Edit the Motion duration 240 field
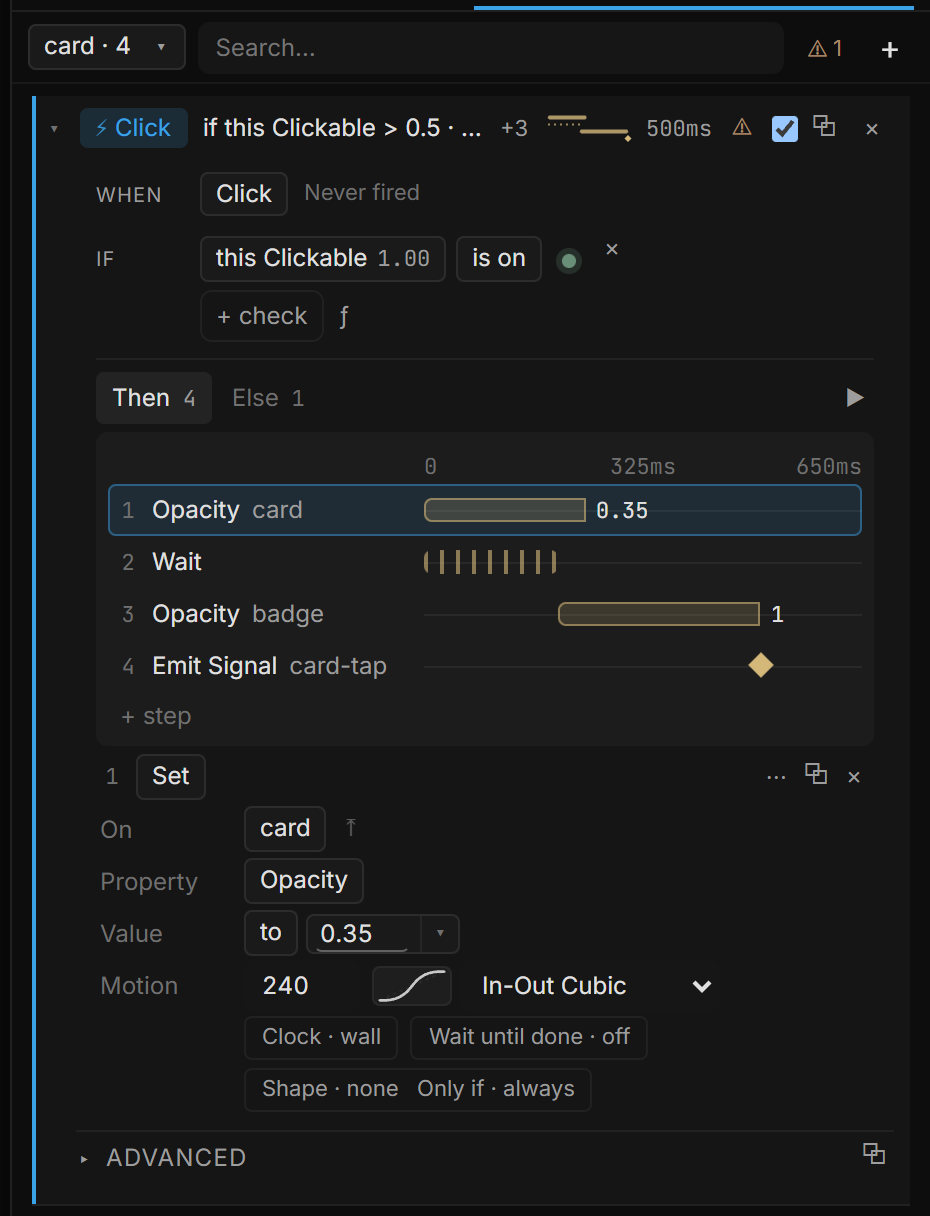The width and height of the screenshot is (930, 1216). pos(304,986)
